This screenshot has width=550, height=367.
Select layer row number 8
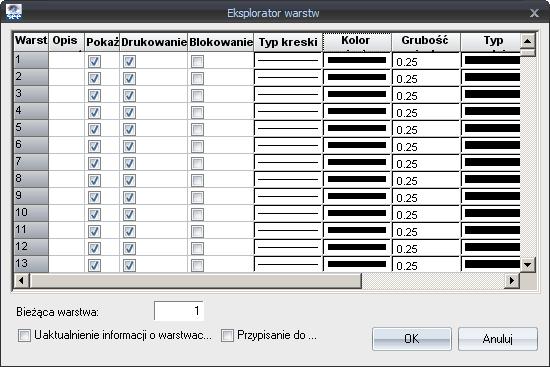coord(31,179)
